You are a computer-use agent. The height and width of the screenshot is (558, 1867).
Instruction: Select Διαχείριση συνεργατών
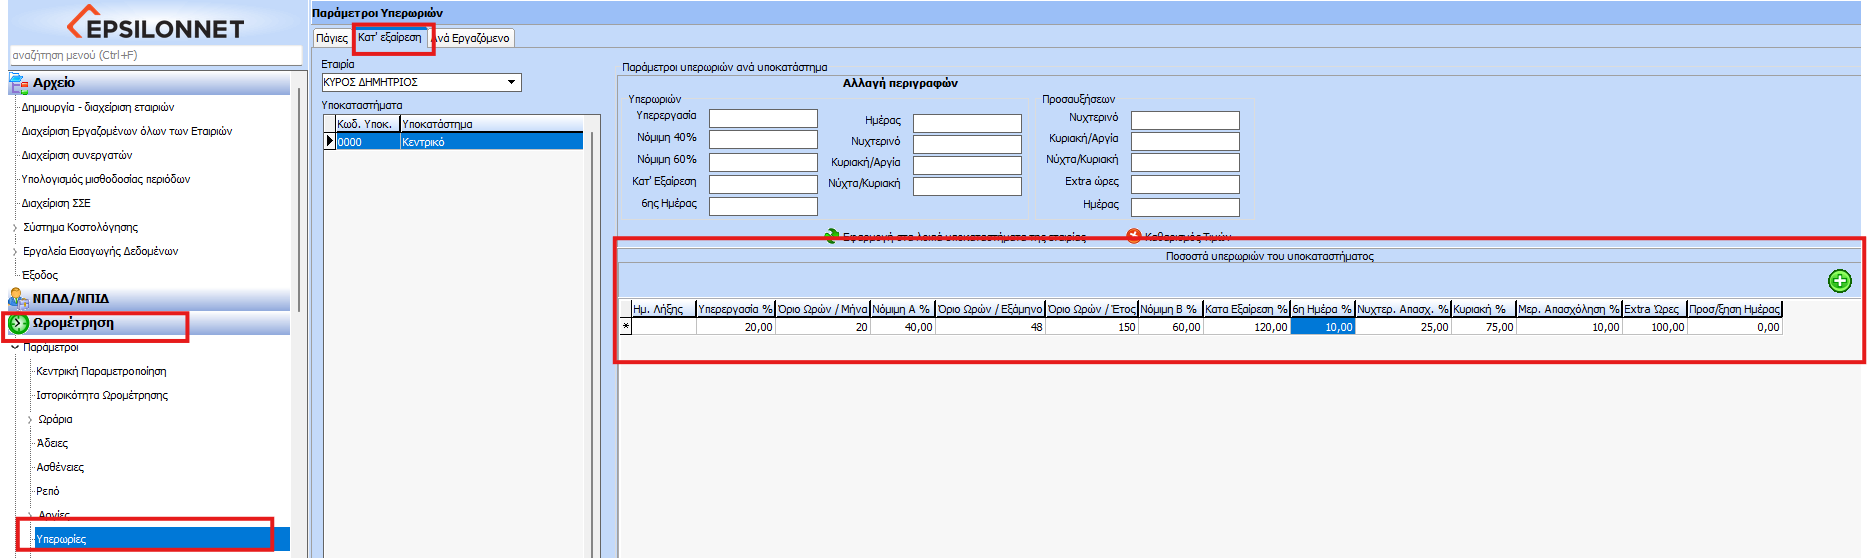[x=77, y=155]
